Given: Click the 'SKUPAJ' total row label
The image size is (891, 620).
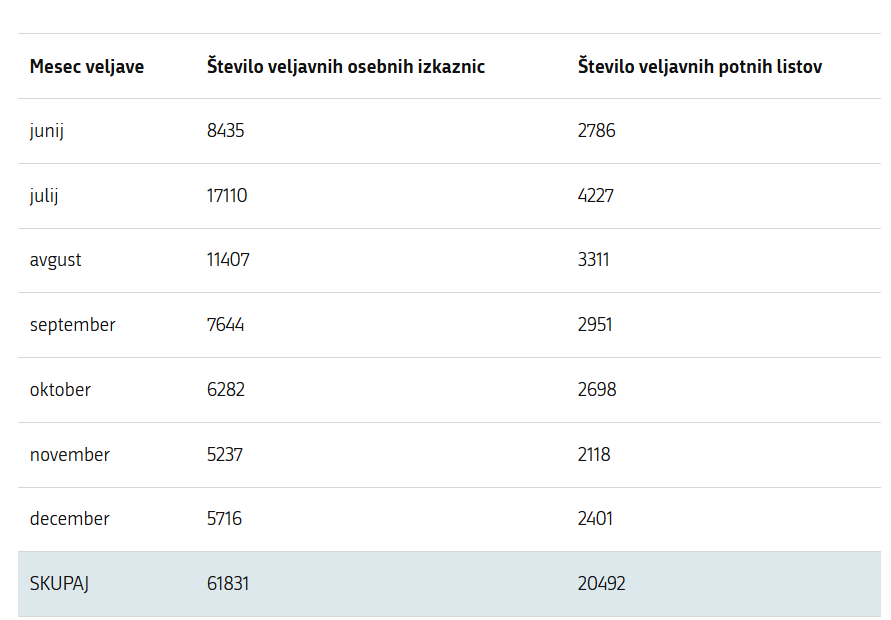Looking at the screenshot, I should coord(59,584).
